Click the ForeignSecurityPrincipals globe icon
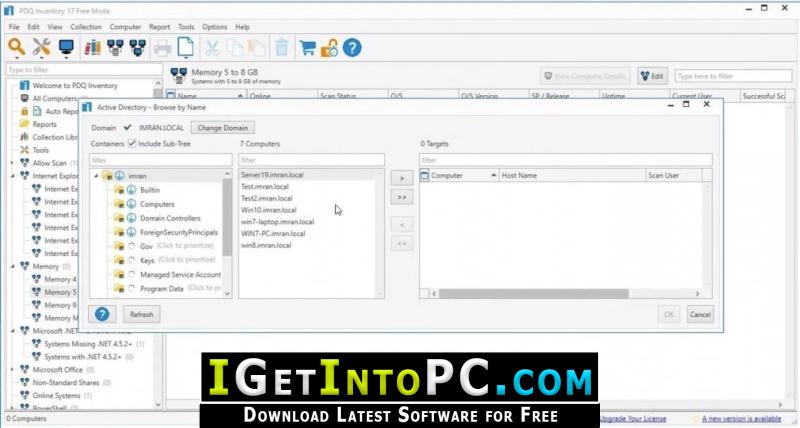Image resolution: width=800 pixels, height=428 pixels. coord(132,232)
